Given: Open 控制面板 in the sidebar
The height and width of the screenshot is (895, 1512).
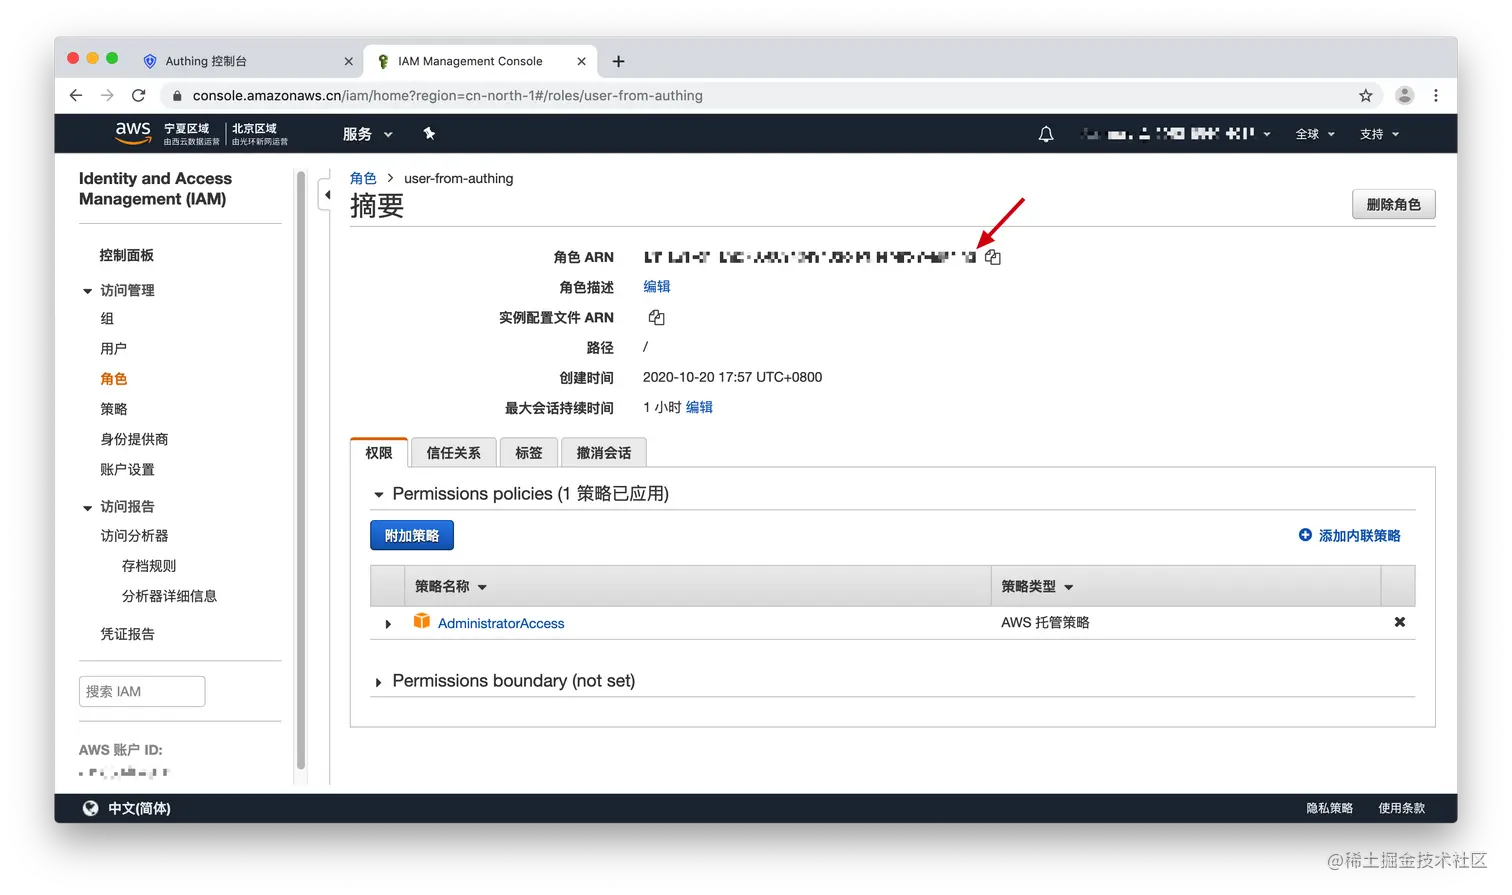Looking at the screenshot, I should click(x=127, y=255).
